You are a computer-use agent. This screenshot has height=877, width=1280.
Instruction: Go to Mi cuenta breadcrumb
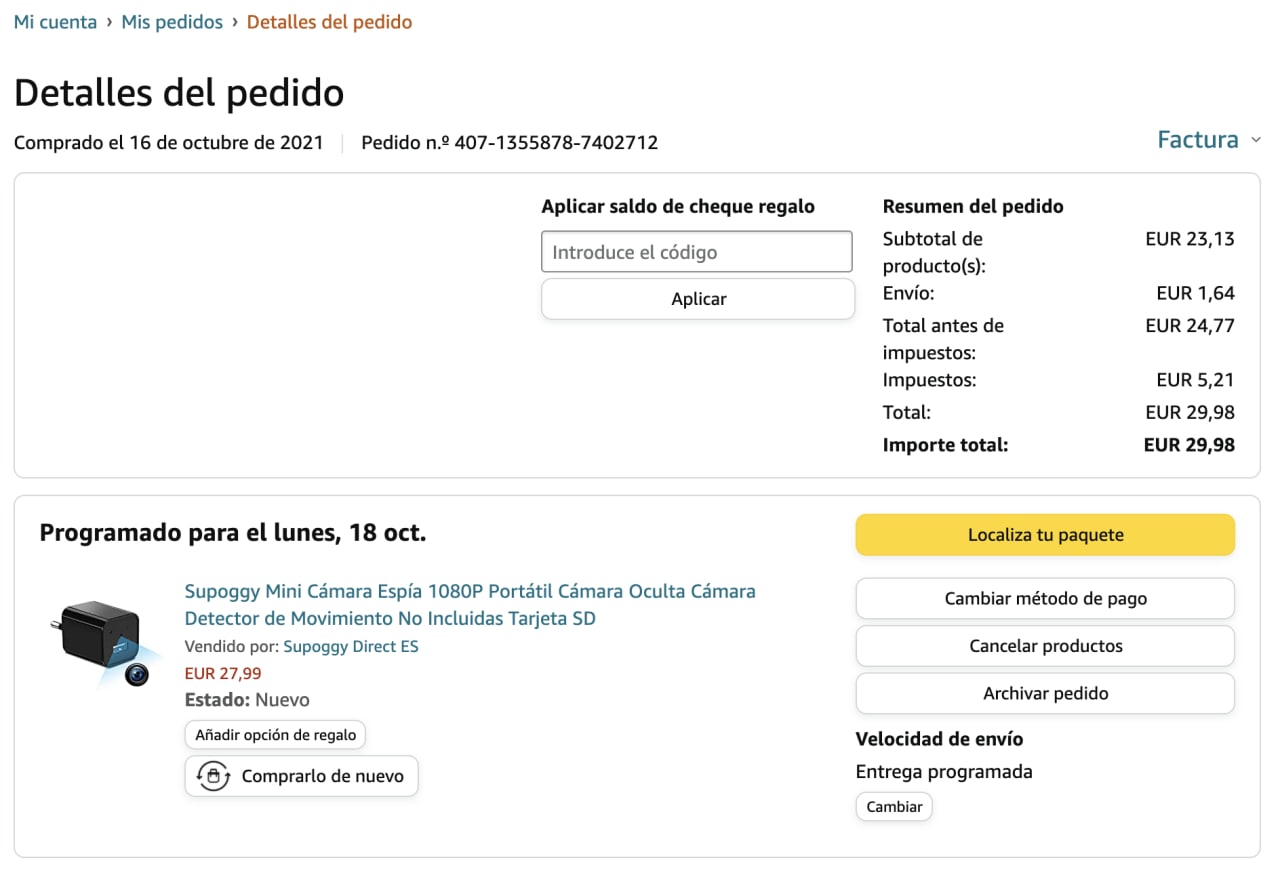pos(55,22)
